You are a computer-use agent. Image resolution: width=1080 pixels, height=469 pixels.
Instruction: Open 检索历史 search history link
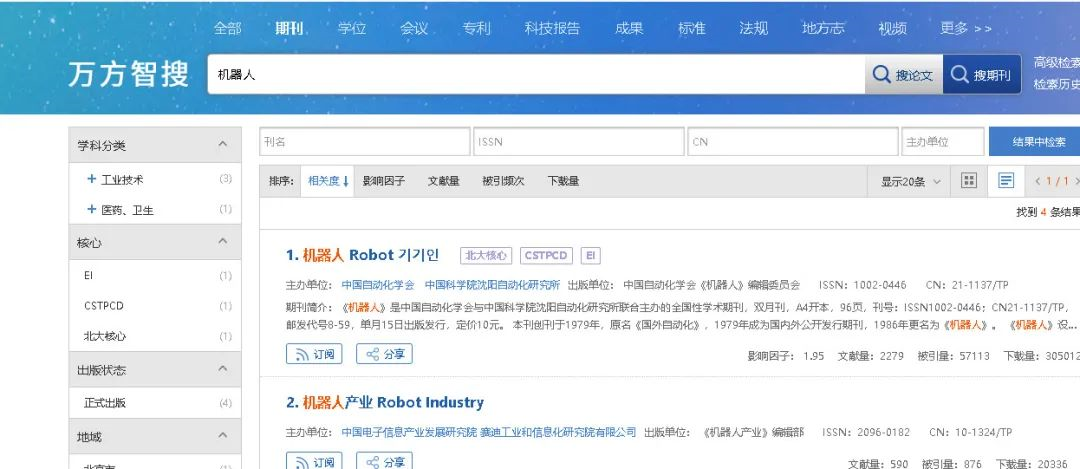tap(1057, 85)
